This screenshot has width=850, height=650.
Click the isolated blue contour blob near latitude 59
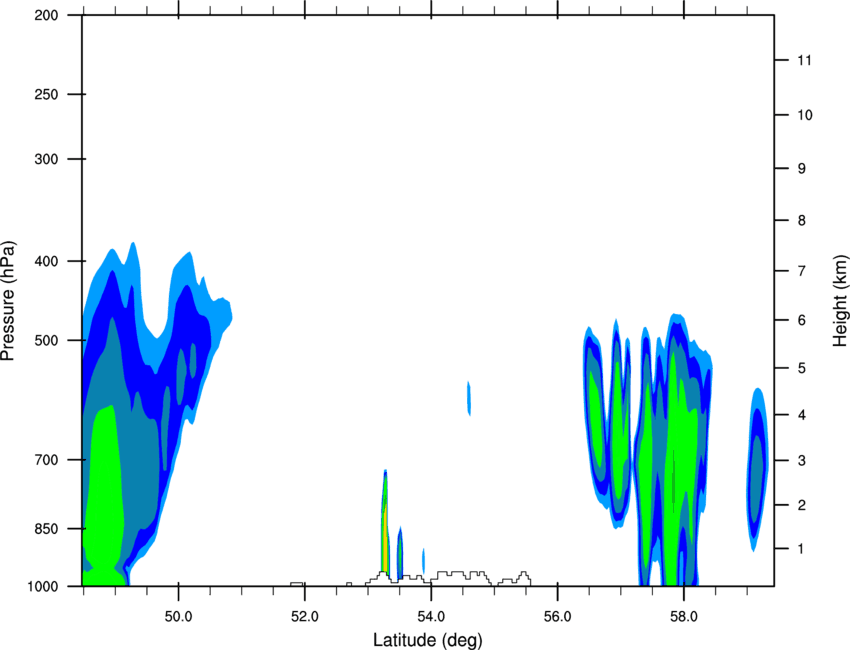pos(757,469)
